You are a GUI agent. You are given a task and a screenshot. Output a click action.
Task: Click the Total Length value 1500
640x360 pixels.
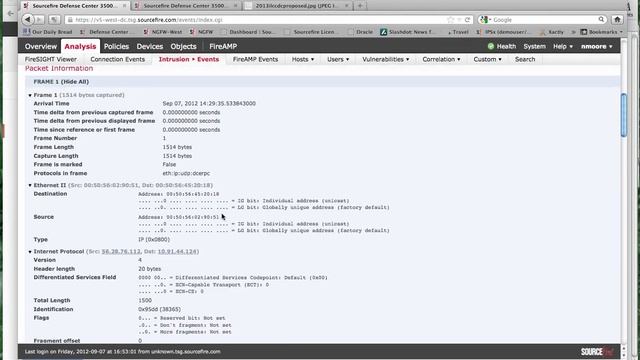point(145,300)
